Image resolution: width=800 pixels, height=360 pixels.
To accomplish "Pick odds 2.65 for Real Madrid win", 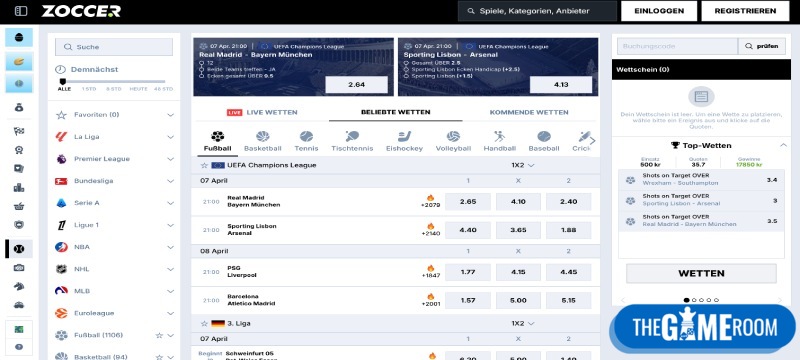I will tap(468, 201).
